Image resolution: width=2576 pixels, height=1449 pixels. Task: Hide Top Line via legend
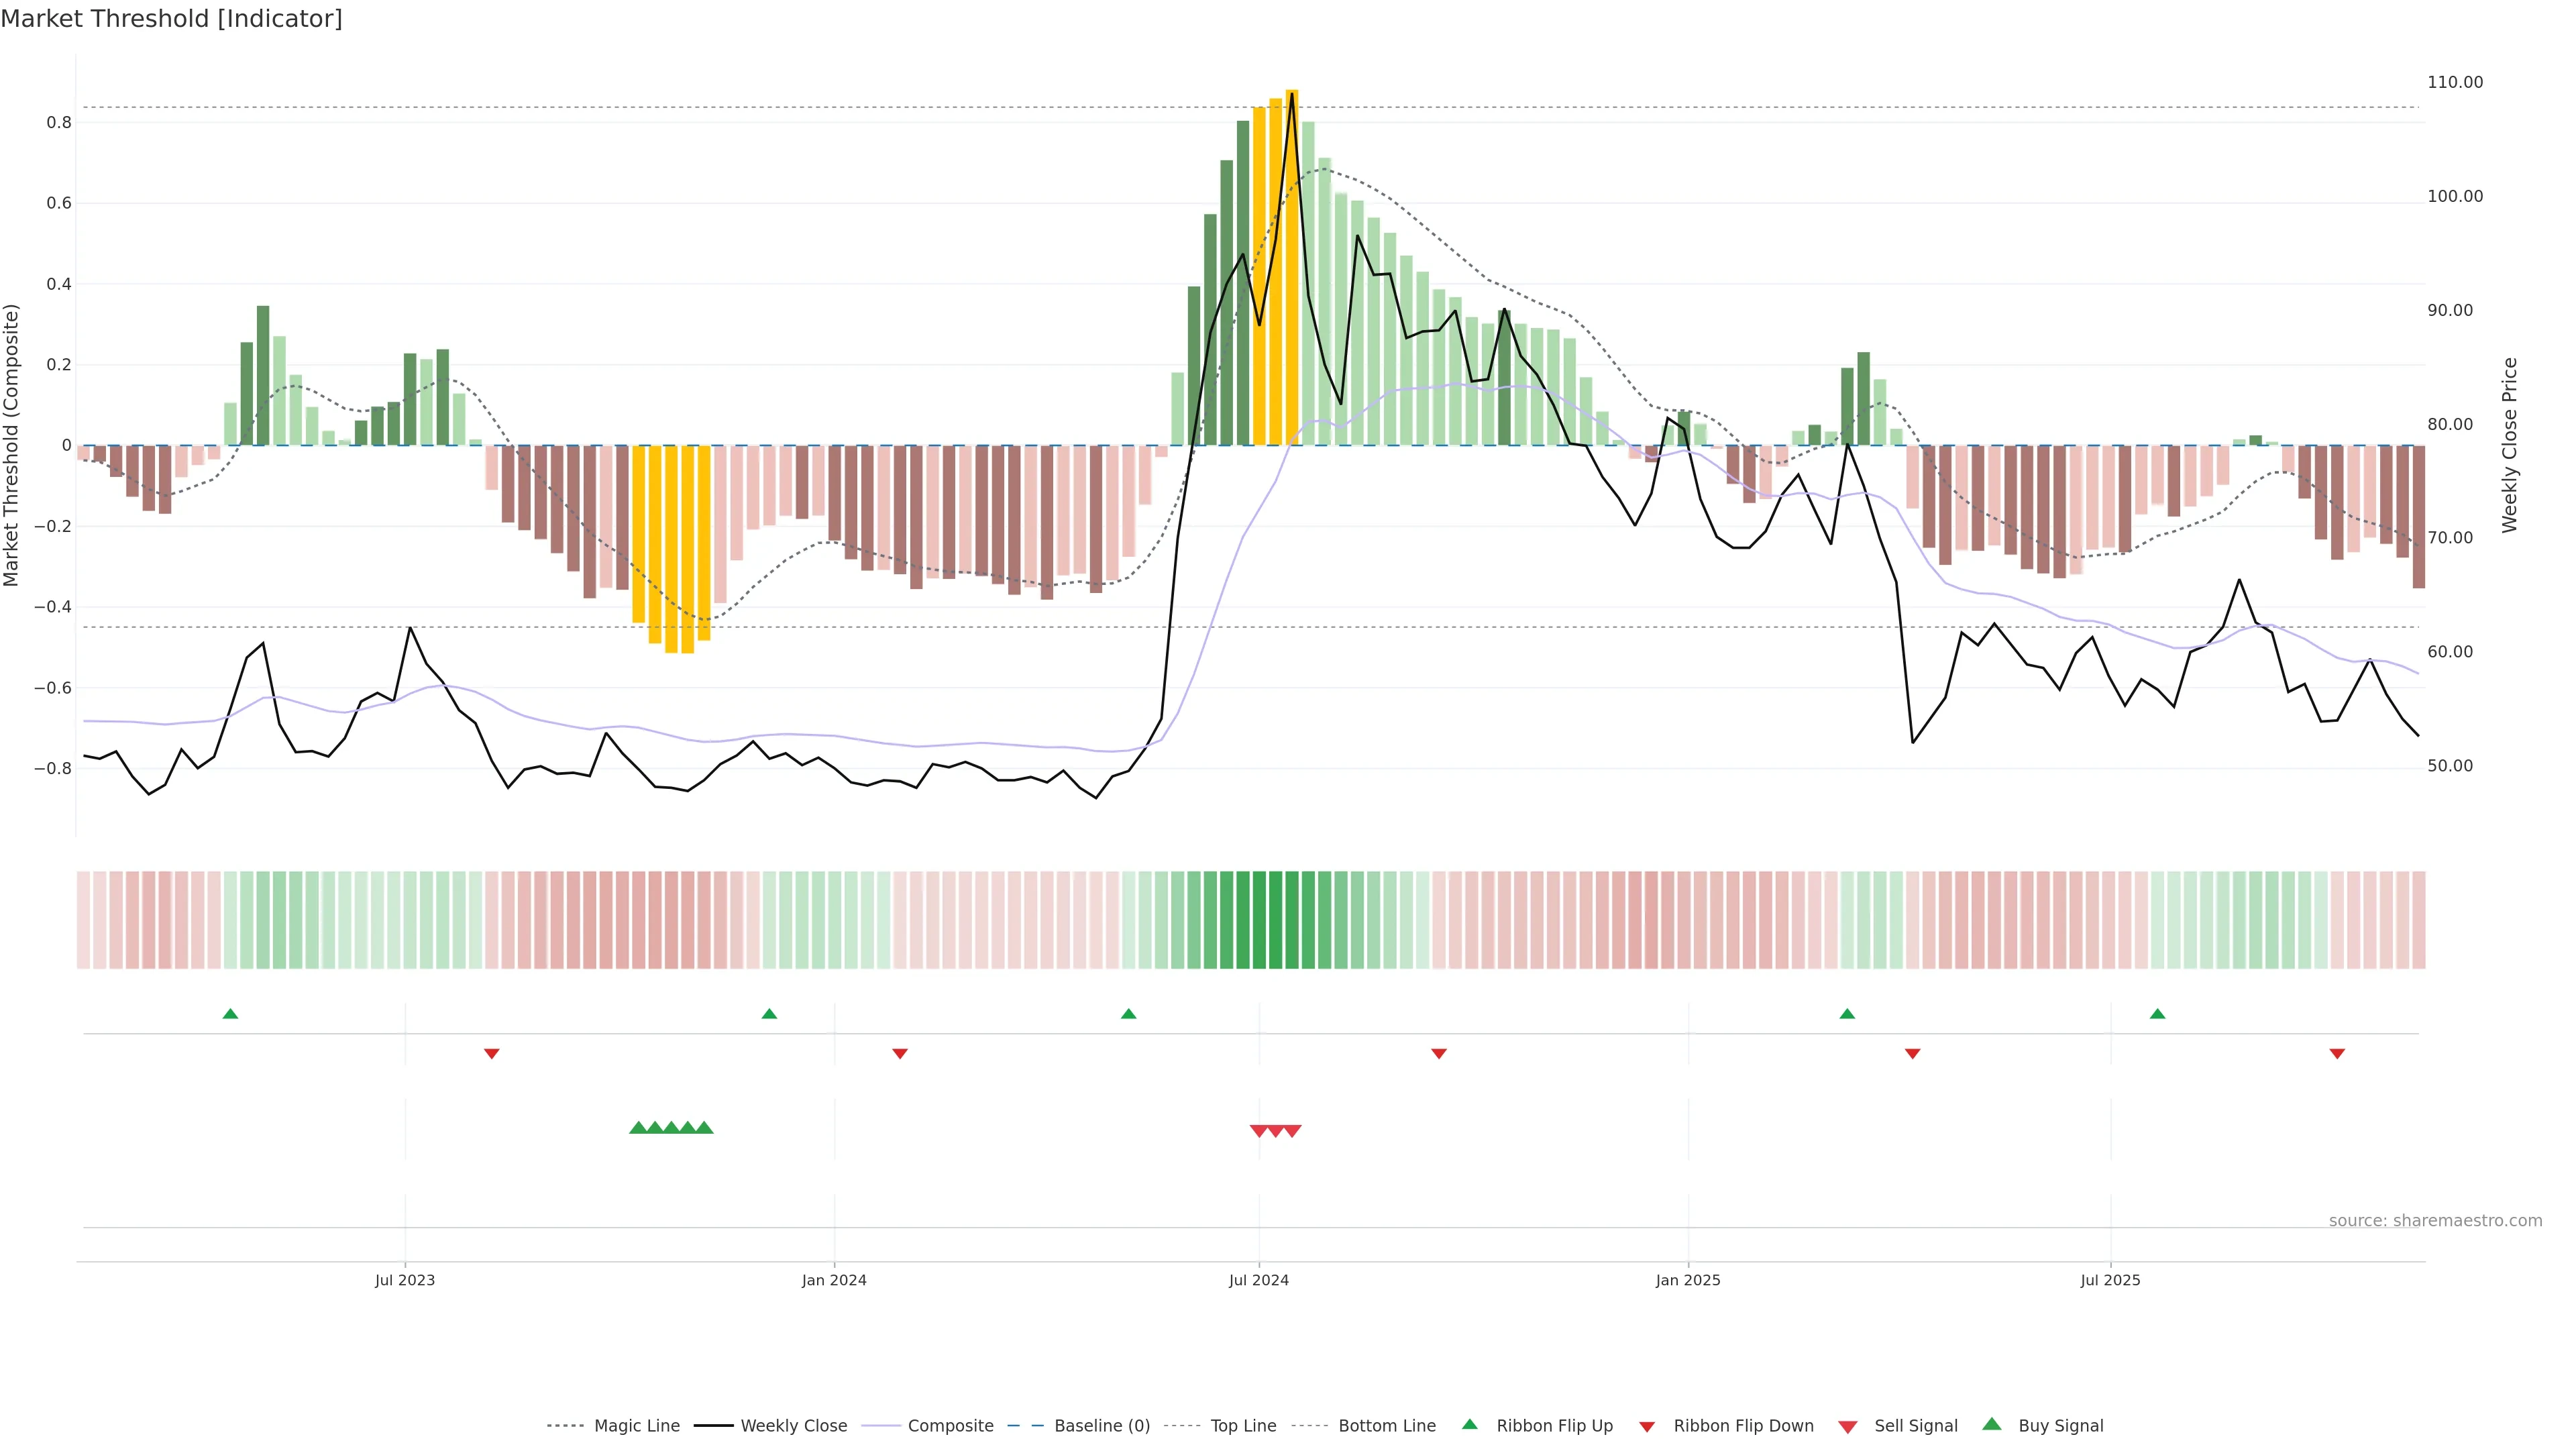1243,1426
